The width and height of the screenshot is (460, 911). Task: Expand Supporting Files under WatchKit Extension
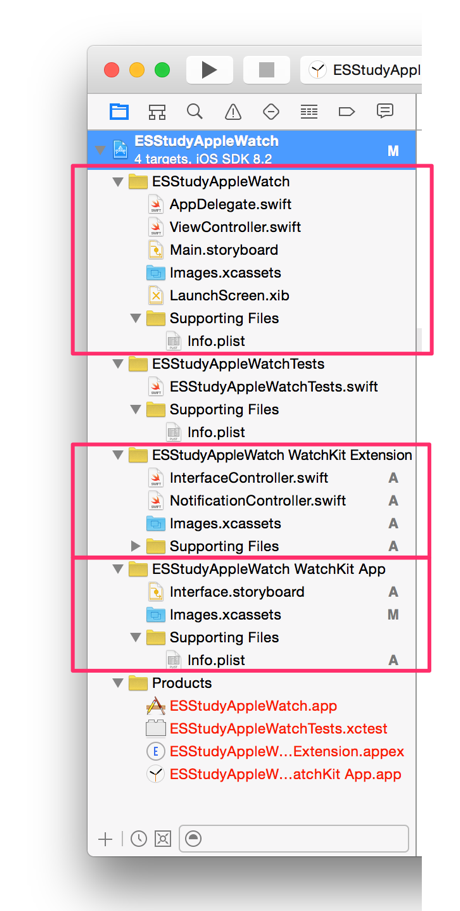click(x=136, y=546)
